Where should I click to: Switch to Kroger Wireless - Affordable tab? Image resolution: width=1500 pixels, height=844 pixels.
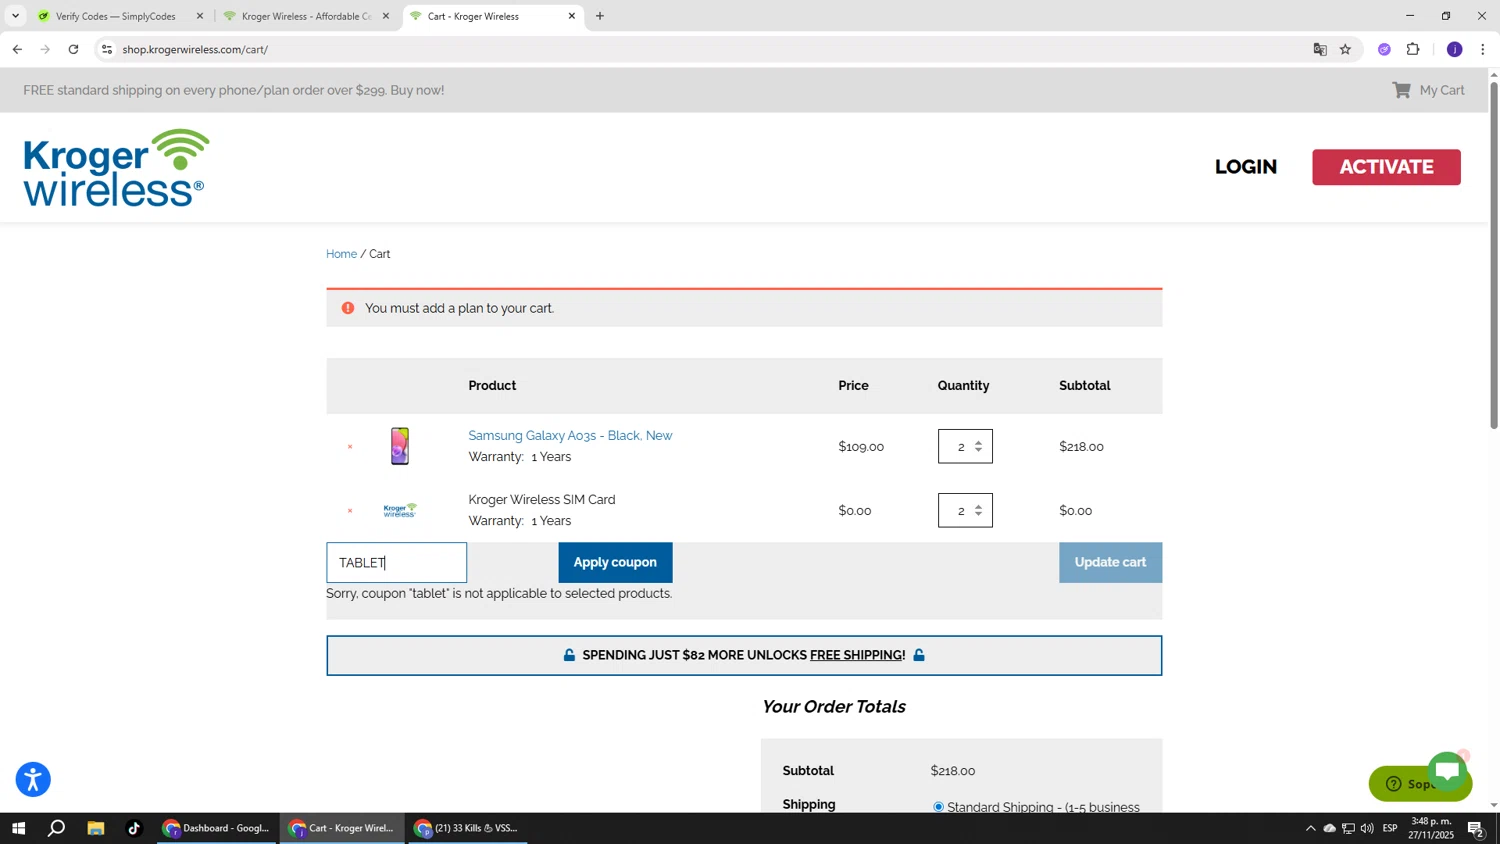305,16
